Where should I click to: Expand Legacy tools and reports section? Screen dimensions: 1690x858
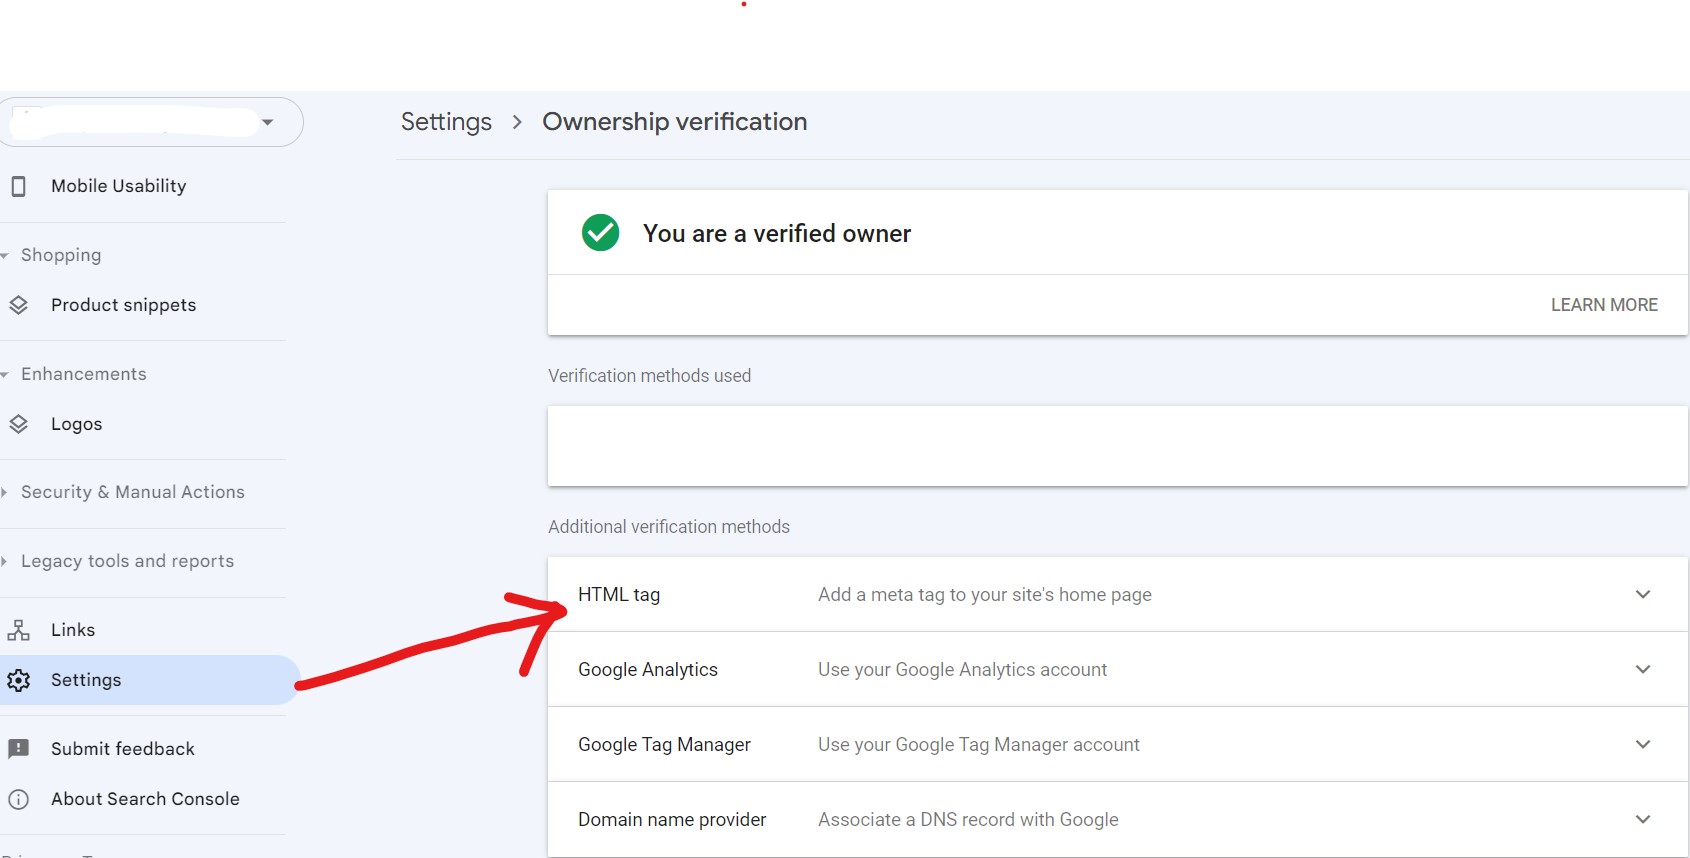(118, 561)
